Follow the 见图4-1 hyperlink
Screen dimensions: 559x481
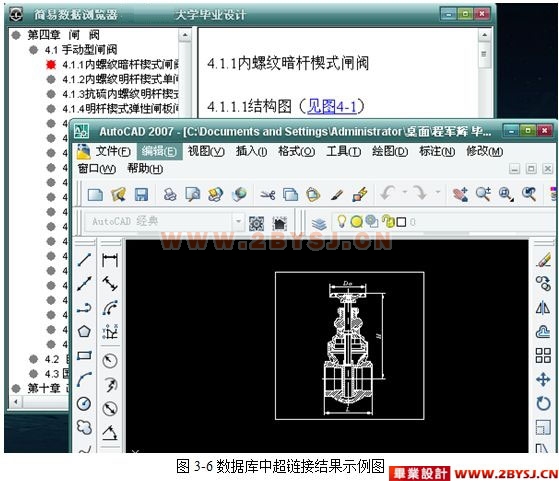[332, 106]
